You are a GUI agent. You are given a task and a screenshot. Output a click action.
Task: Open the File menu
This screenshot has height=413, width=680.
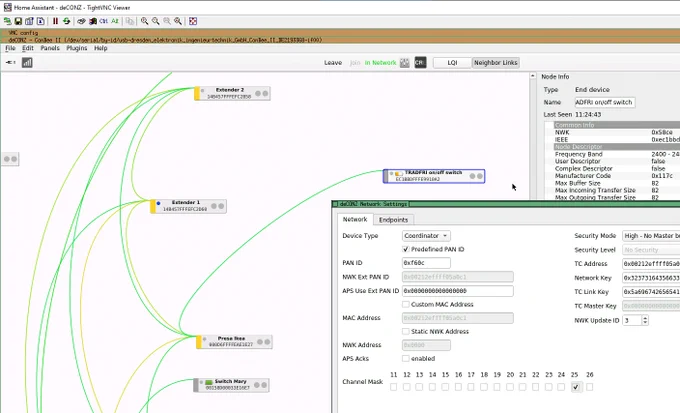pos(10,48)
